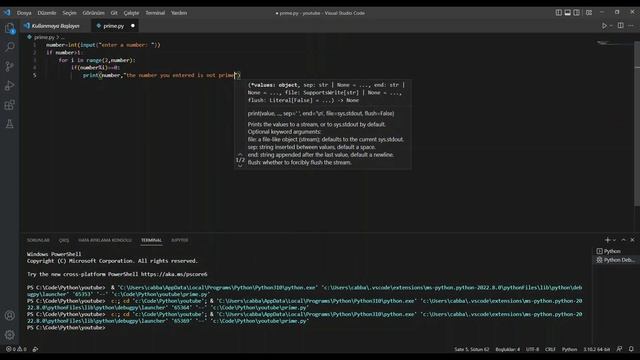
Task: Open the aka.ms/pscore6 link in terminal
Action: [174, 274]
